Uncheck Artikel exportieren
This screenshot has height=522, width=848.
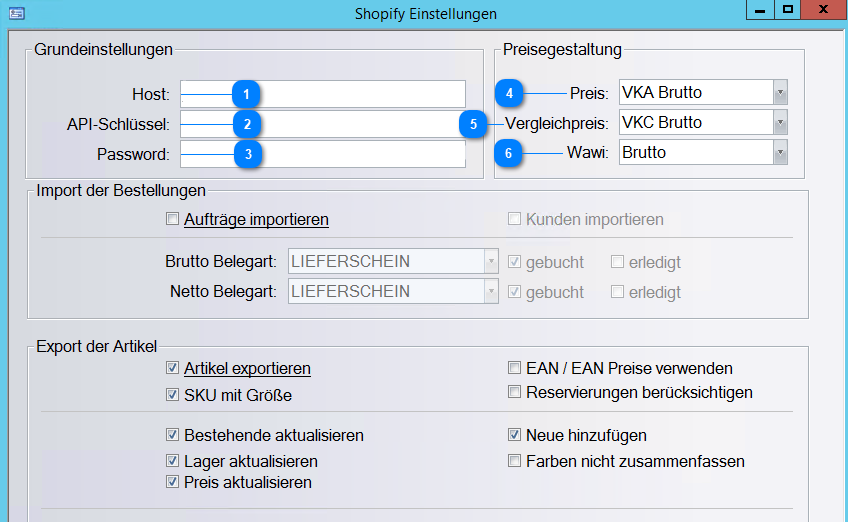coord(173,368)
